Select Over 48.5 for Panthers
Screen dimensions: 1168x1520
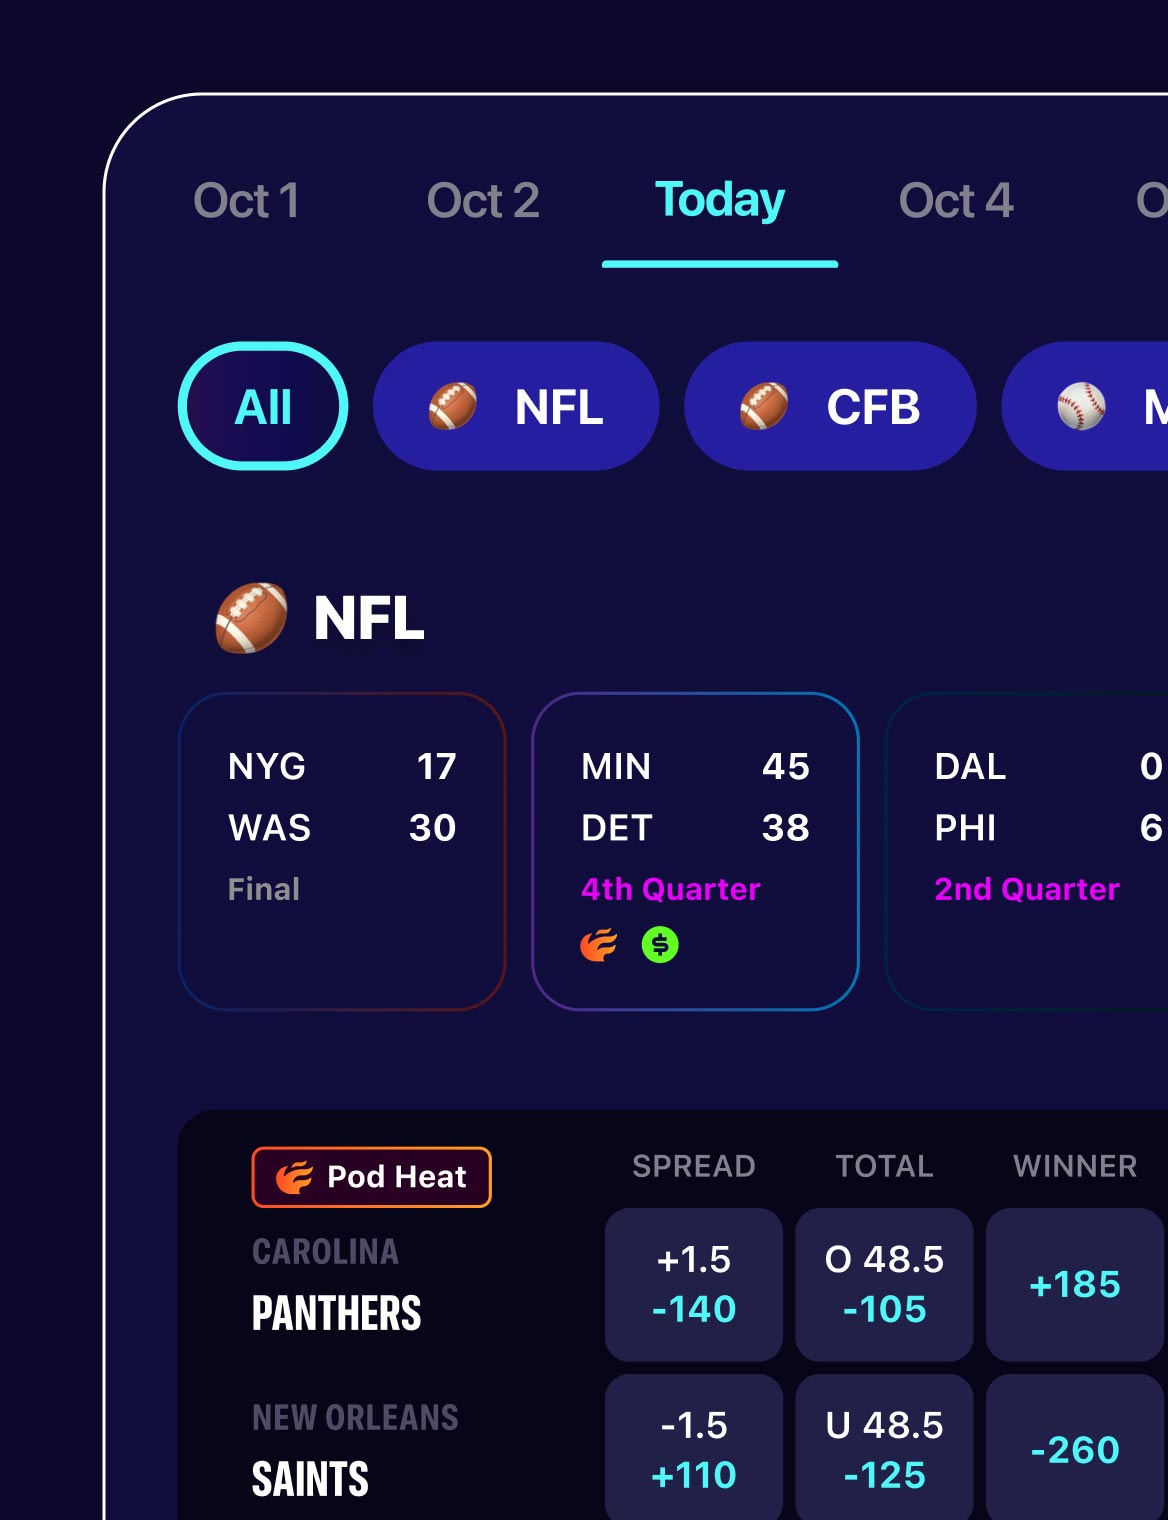pyautogui.click(x=884, y=1285)
